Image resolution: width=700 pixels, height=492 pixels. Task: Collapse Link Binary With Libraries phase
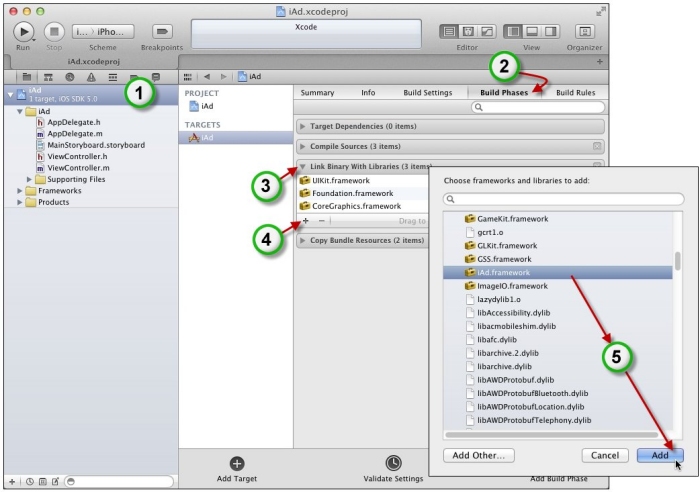303,167
